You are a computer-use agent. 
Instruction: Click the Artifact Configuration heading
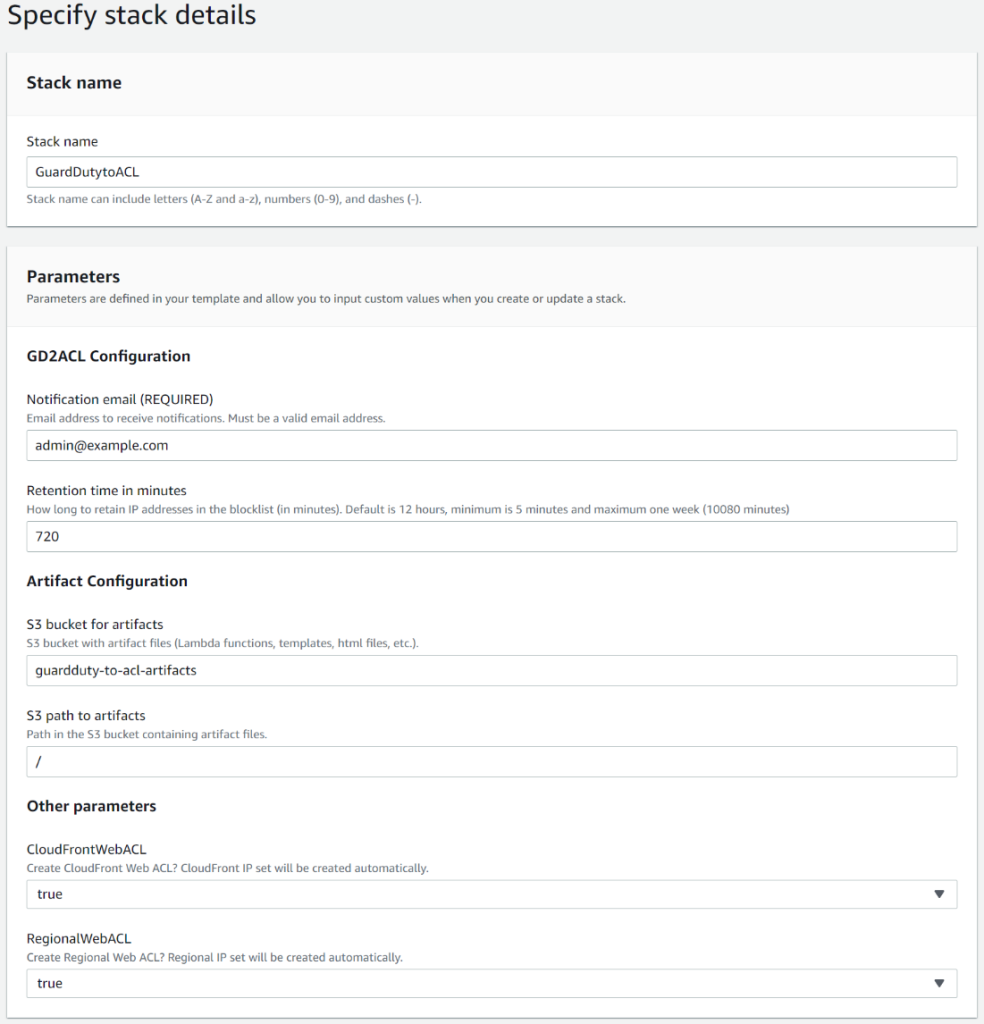(98, 581)
